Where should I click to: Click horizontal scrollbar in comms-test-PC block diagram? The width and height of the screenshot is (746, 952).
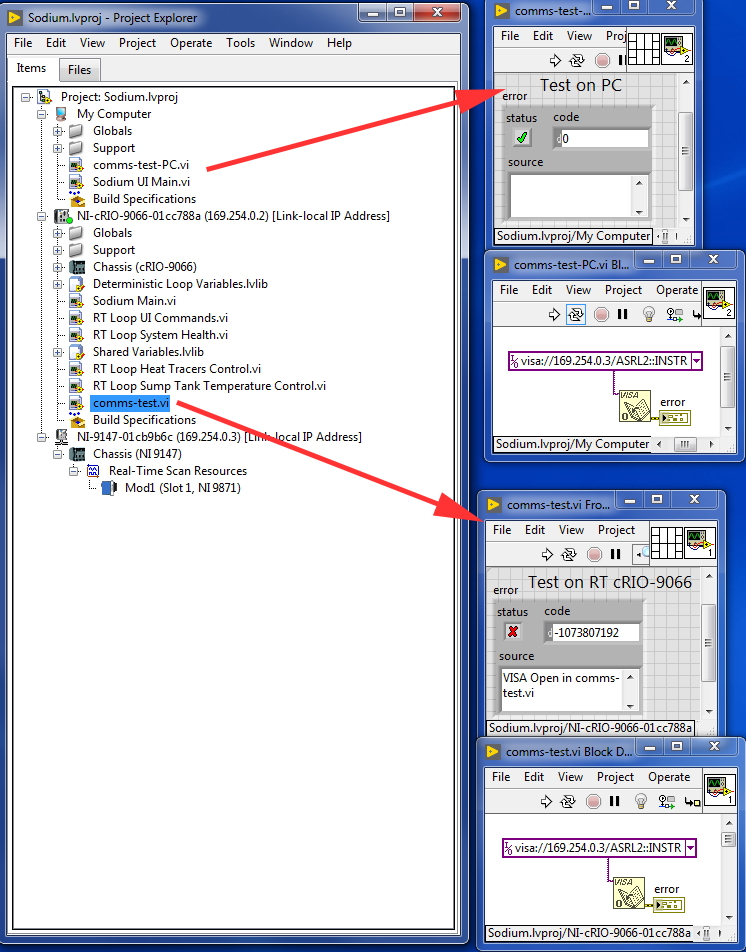pyautogui.click(x=685, y=444)
